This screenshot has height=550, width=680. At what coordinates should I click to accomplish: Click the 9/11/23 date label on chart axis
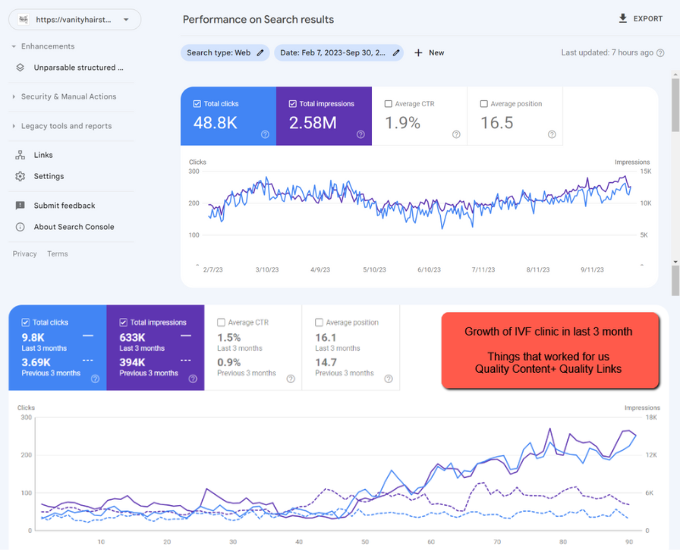click(592, 270)
